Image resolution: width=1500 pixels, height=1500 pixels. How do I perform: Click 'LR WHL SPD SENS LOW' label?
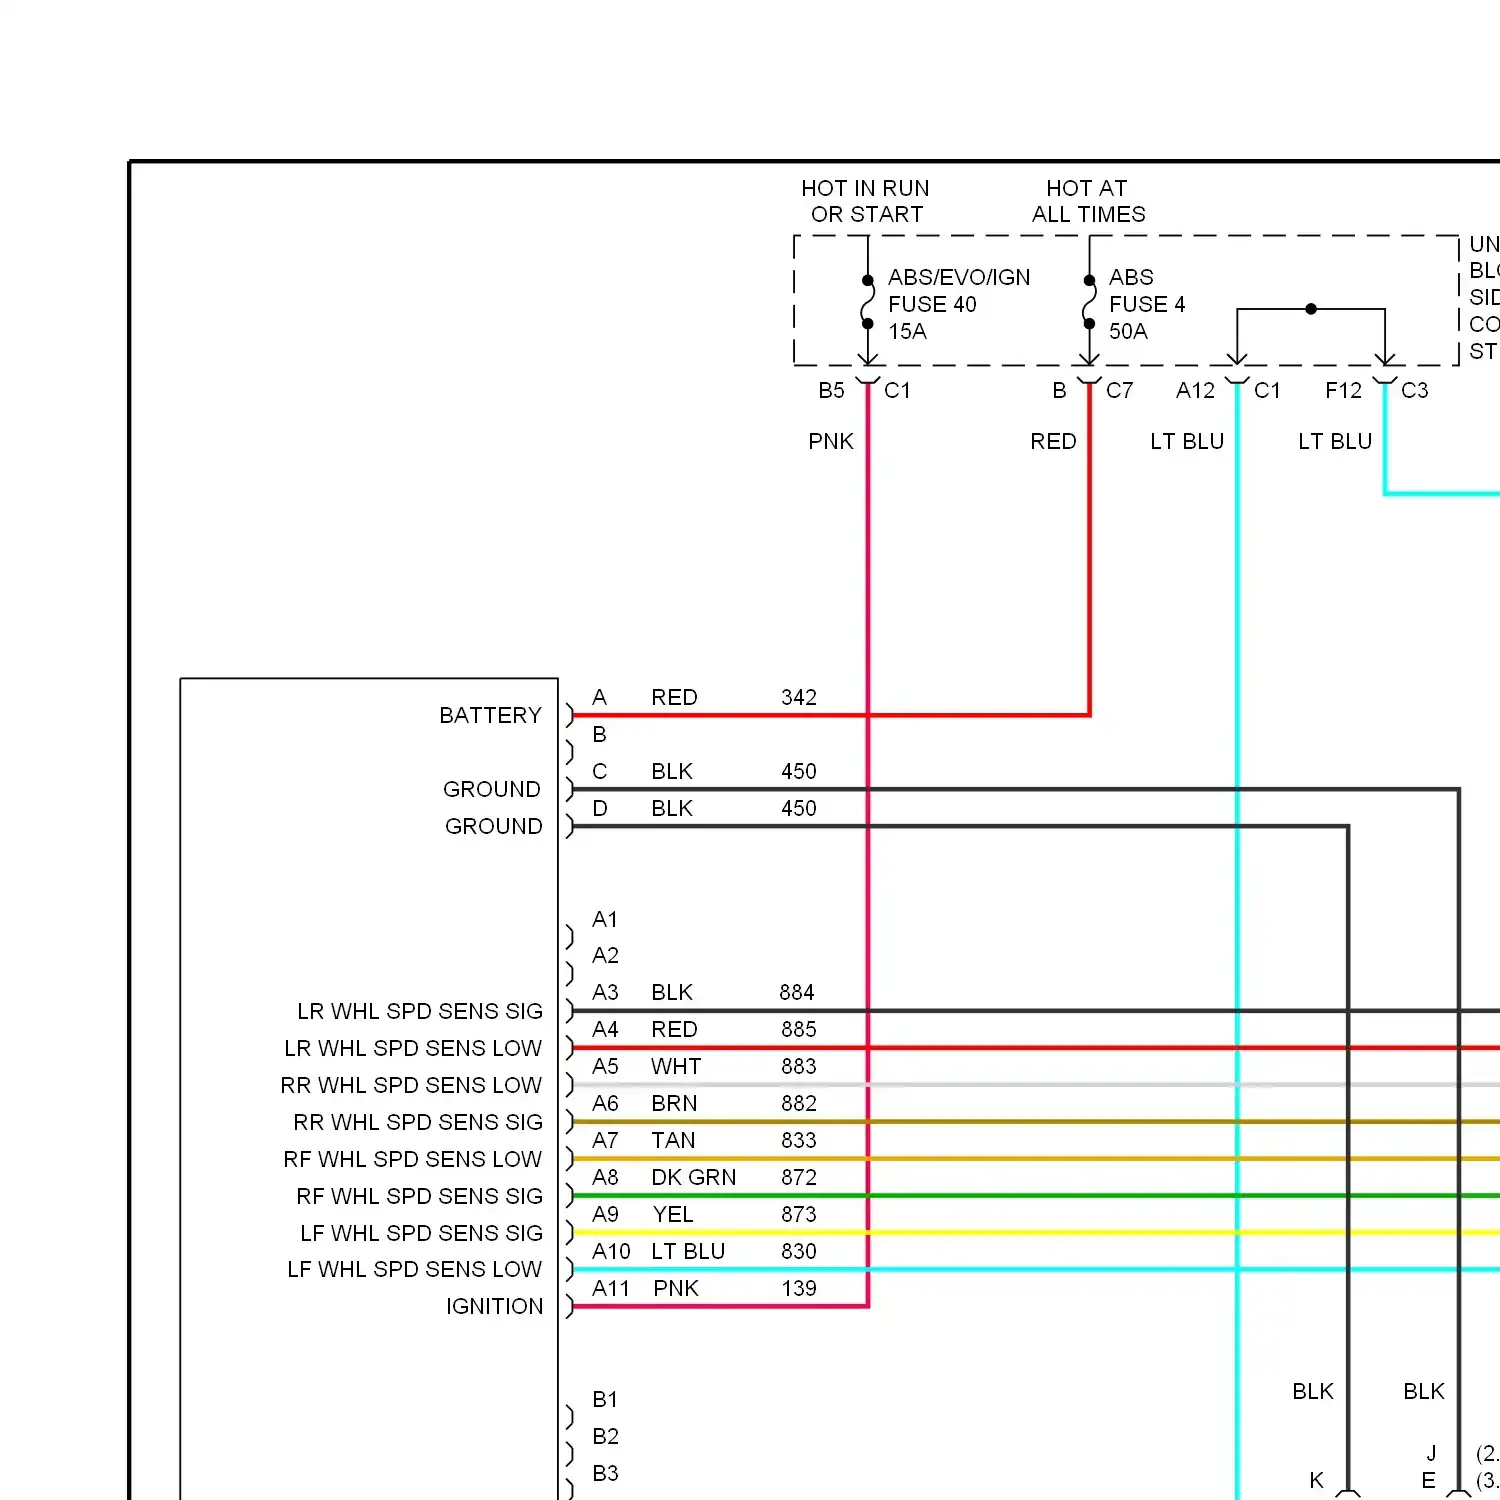click(413, 1048)
